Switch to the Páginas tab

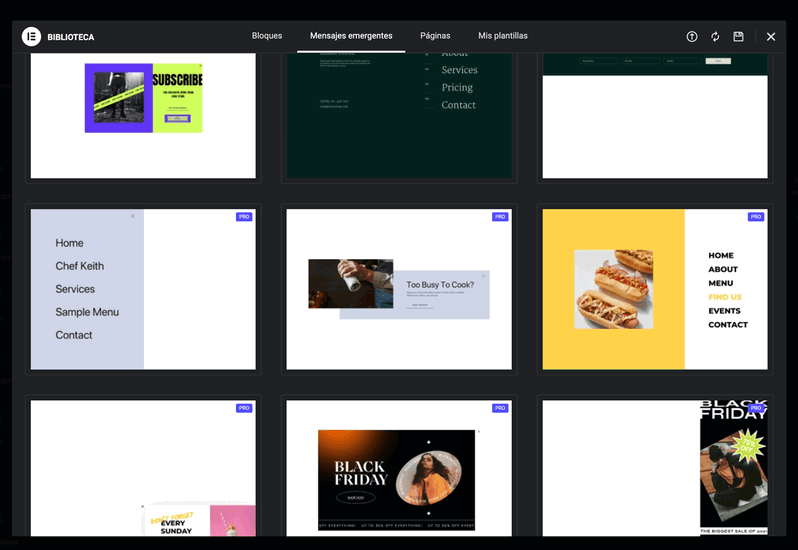point(435,36)
